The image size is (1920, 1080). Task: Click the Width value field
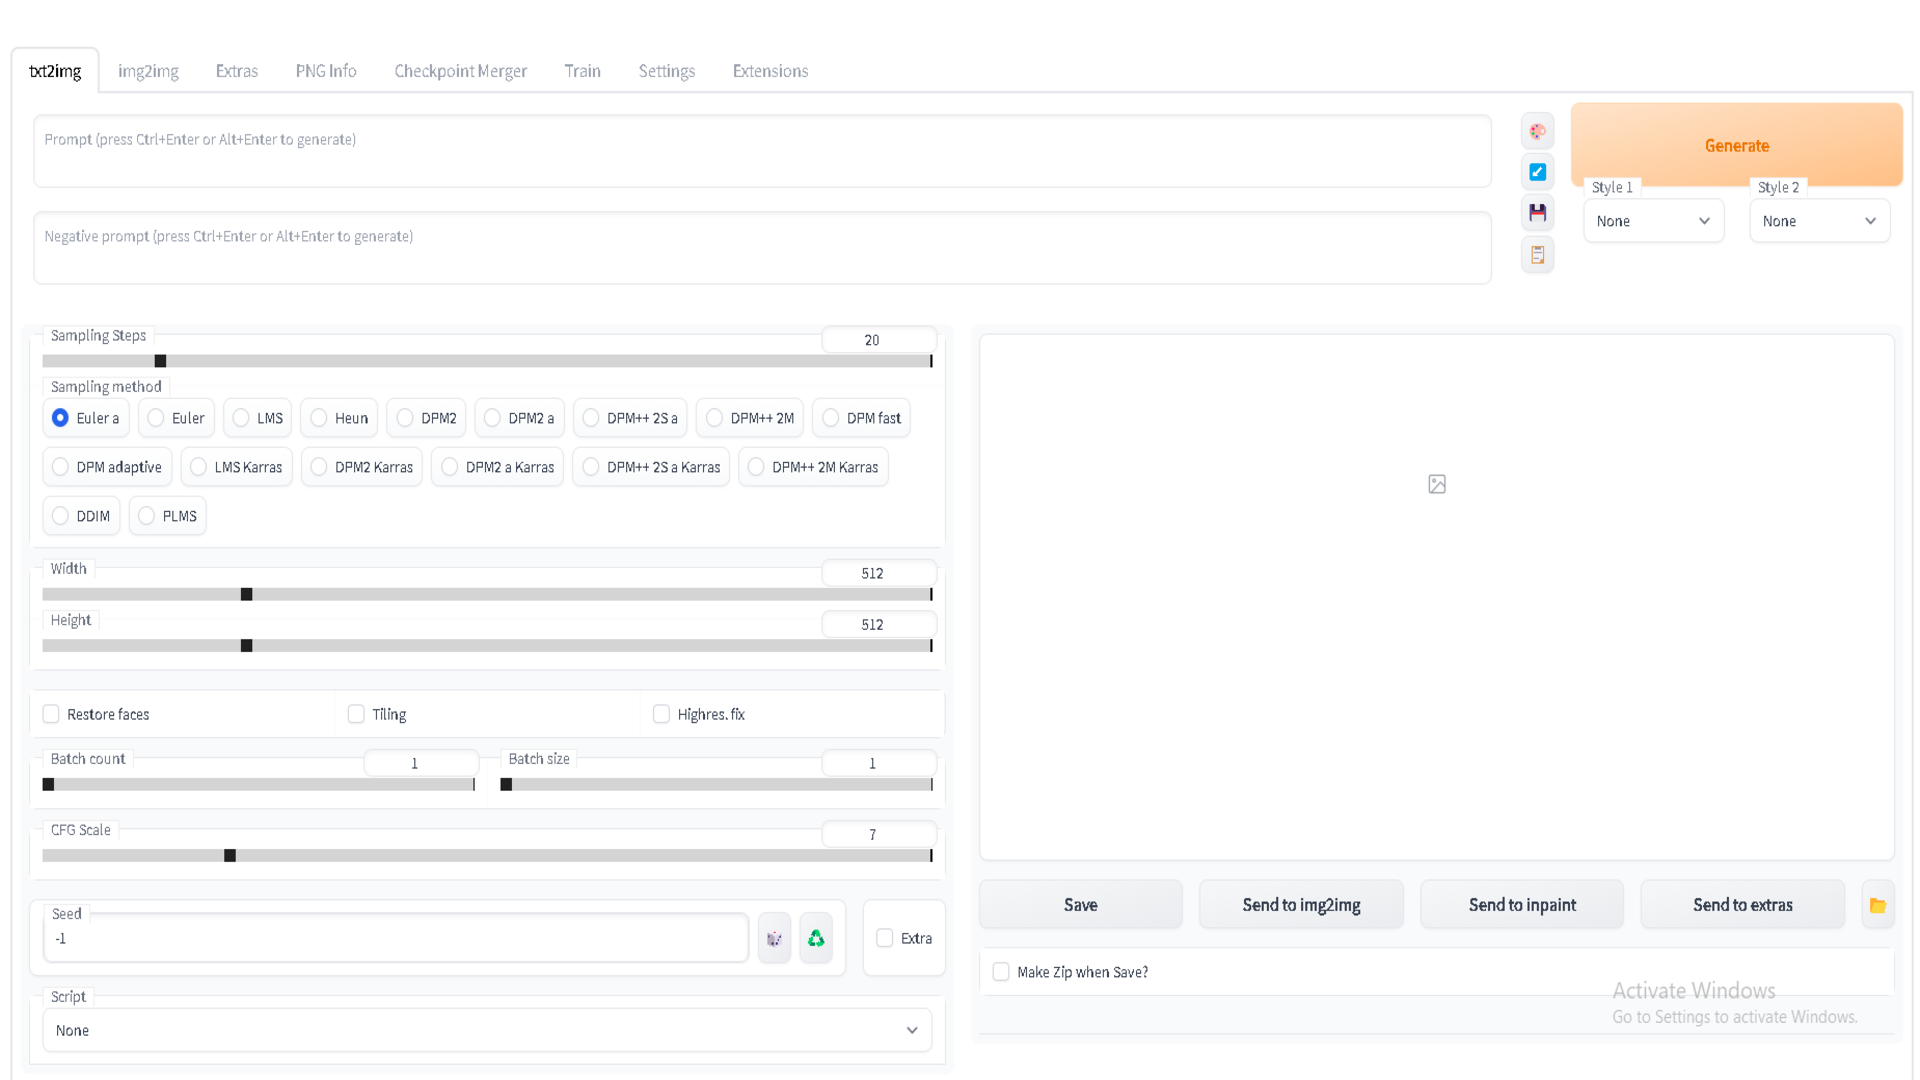(x=878, y=573)
